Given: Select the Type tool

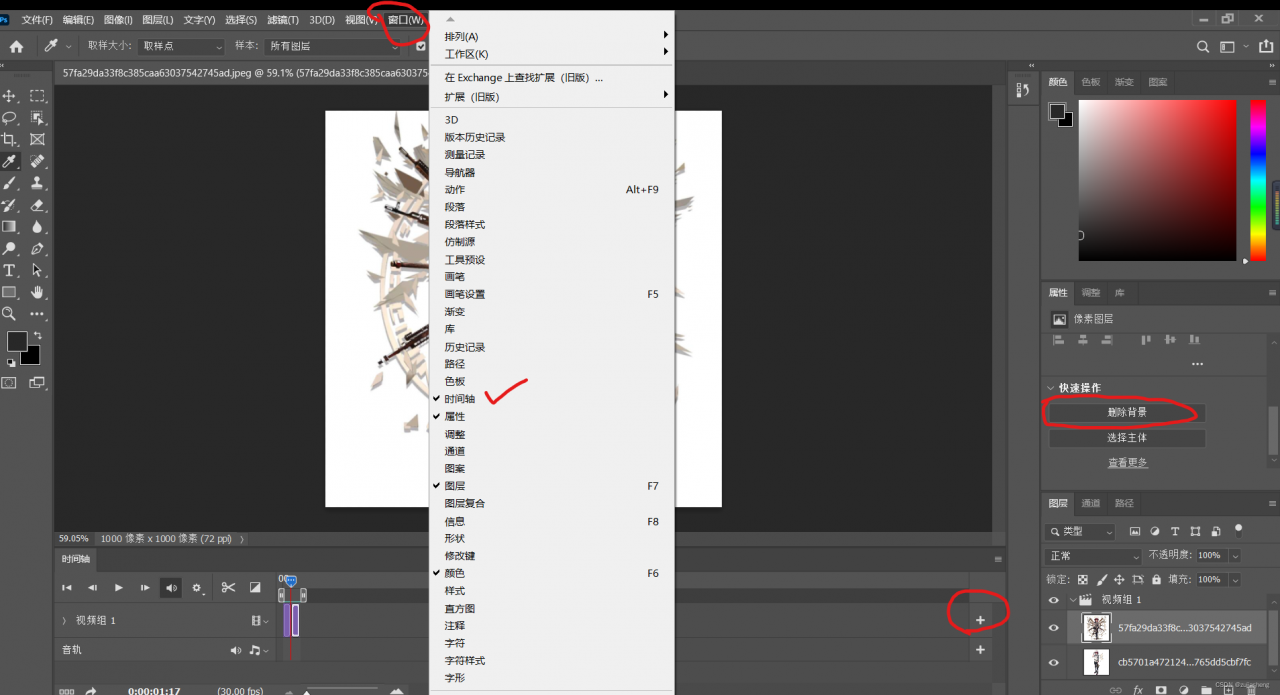Looking at the screenshot, I should pyautogui.click(x=10, y=271).
